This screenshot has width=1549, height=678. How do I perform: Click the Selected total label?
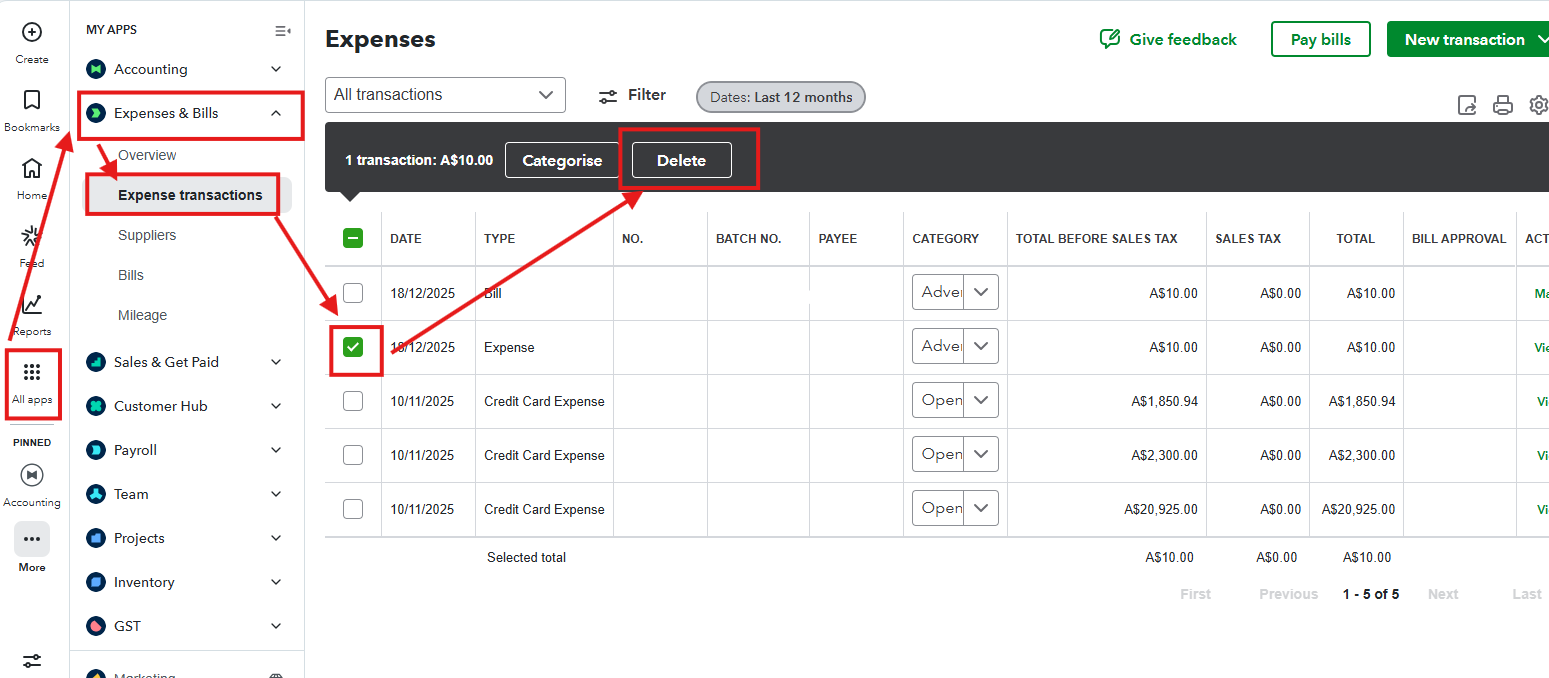click(x=526, y=557)
